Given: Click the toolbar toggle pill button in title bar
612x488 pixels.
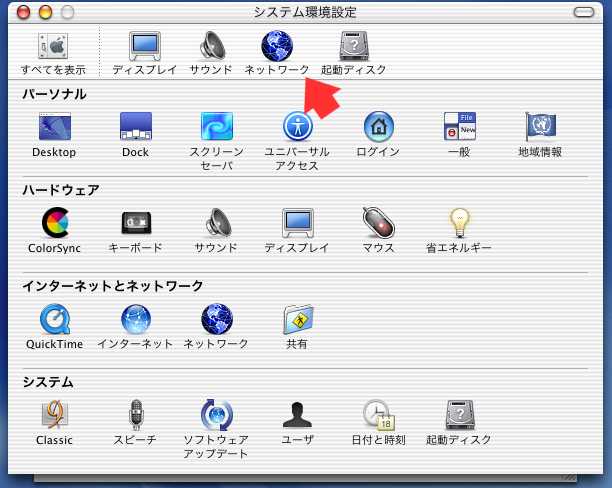Looking at the screenshot, I should pos(584,12).
